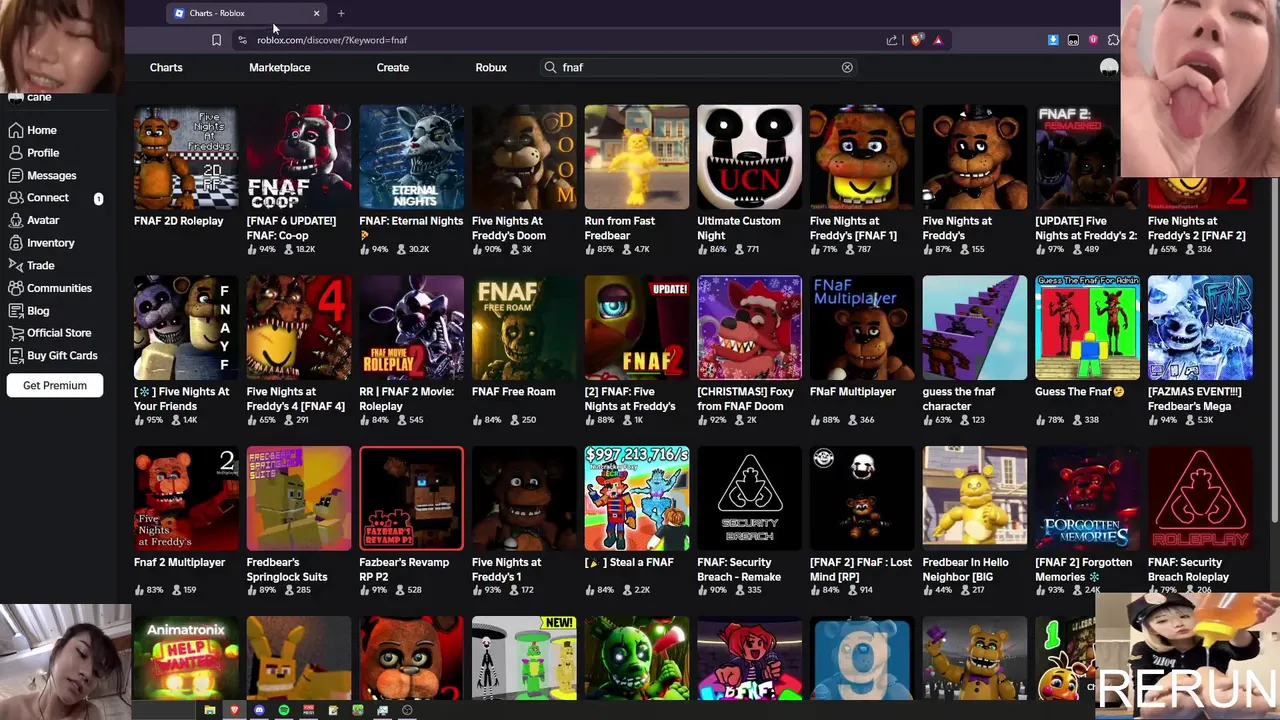Click the roblox.com address bar URL
The width and height of the screenshot is (1280, 720).
(332, 40)
